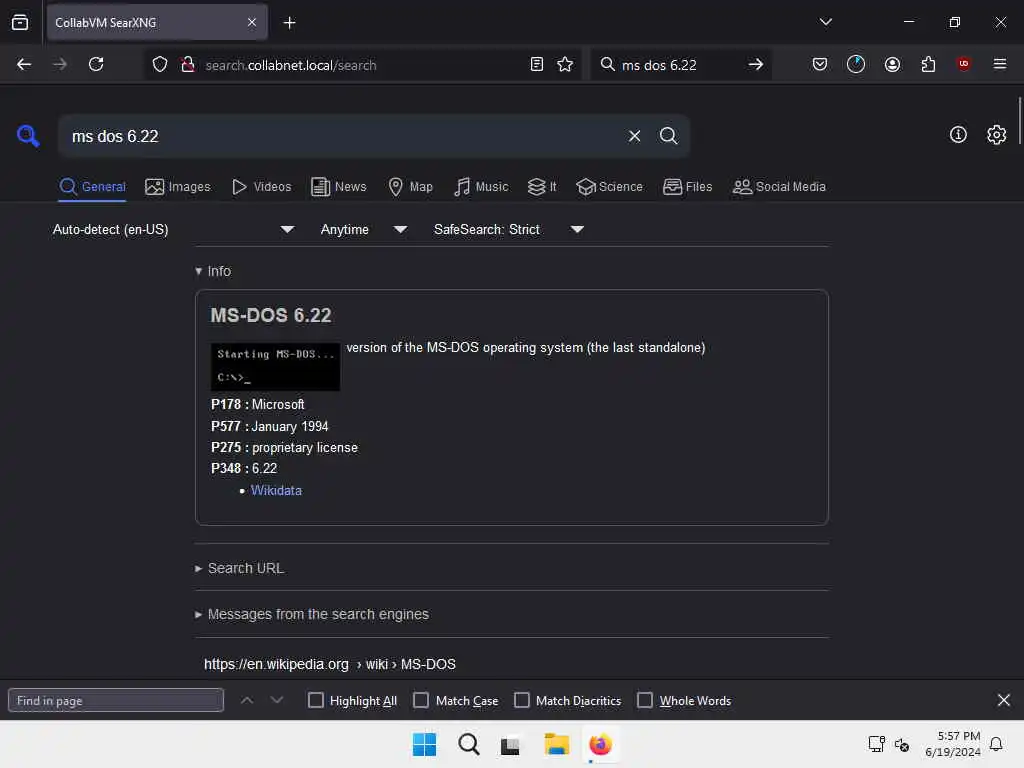Open the list all tabs chevron
This screenshot has height=768, width=1024.
click(x=825, y=22)
